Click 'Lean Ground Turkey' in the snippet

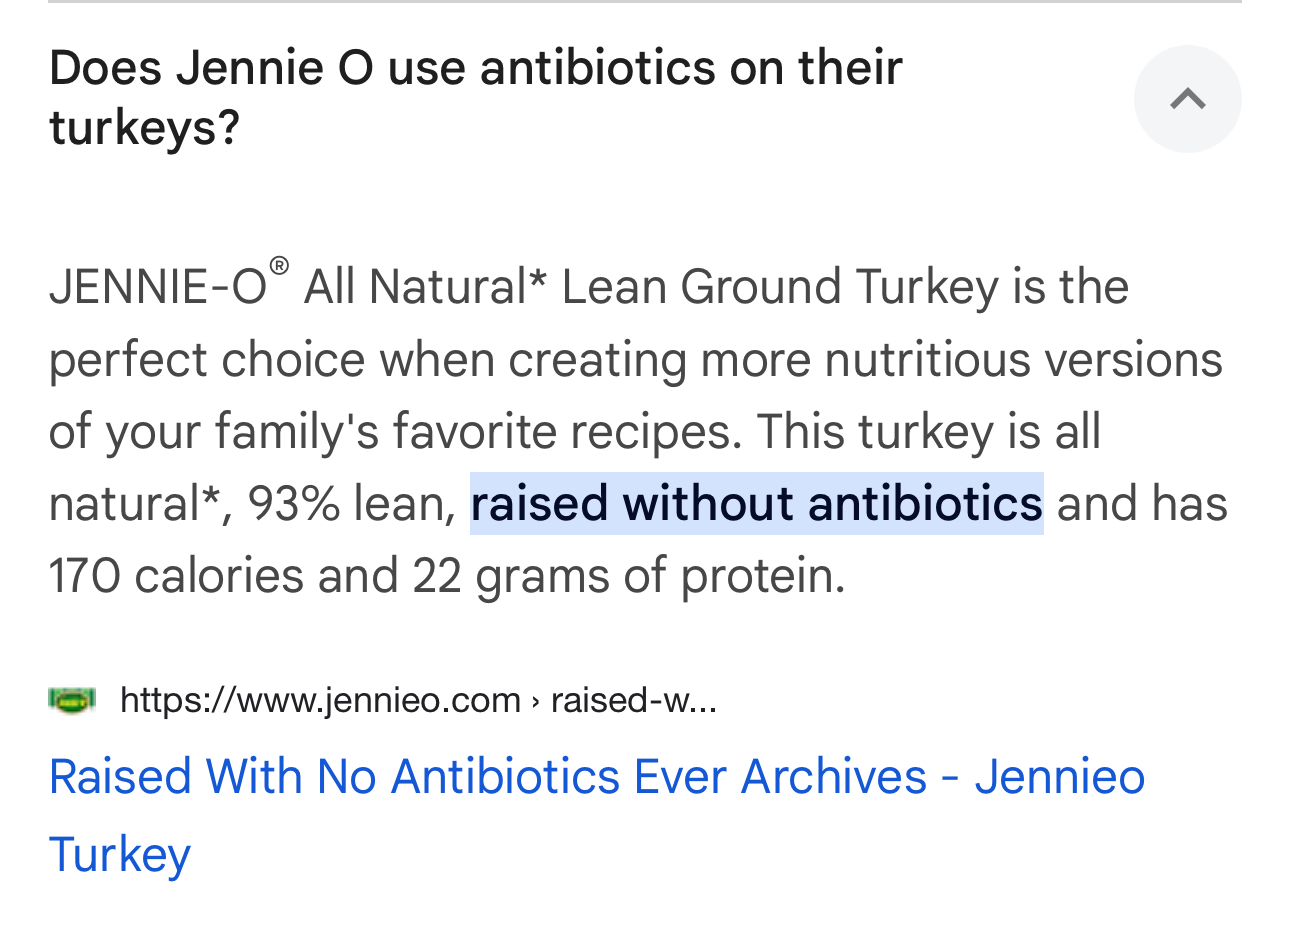pos(780,287)
